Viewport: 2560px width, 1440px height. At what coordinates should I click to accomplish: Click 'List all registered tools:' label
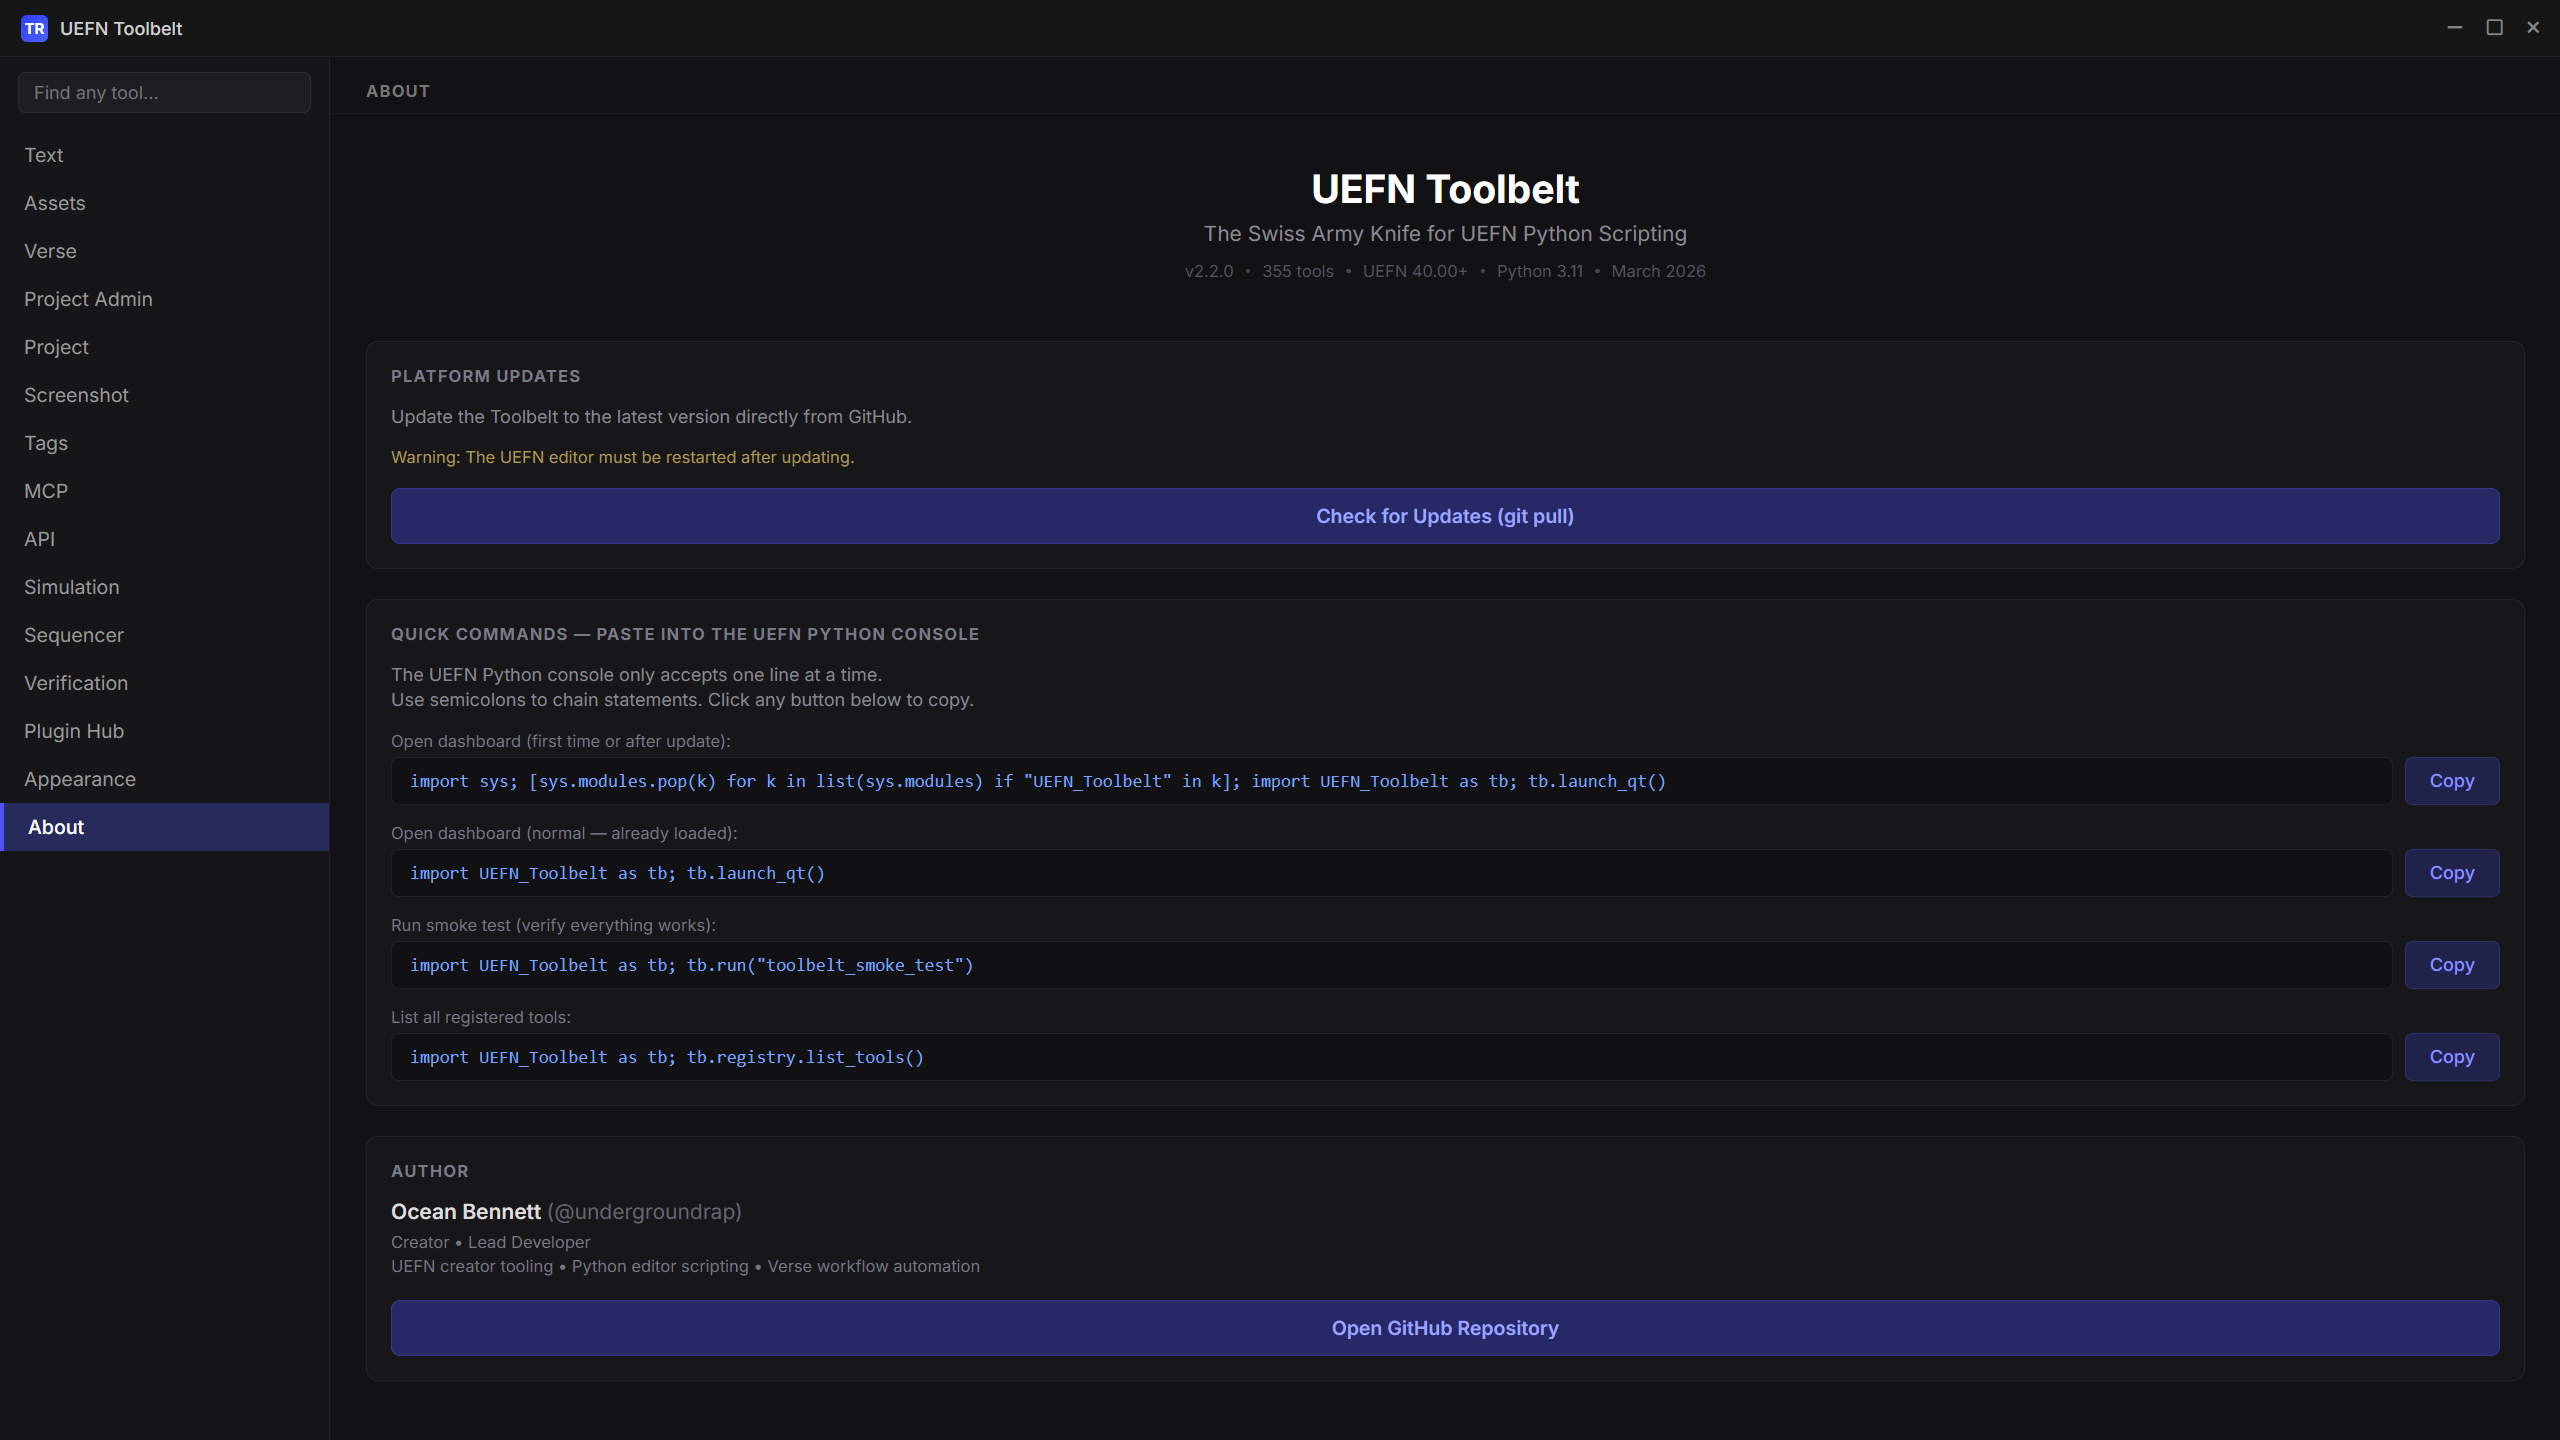[x=481, y=1017]
